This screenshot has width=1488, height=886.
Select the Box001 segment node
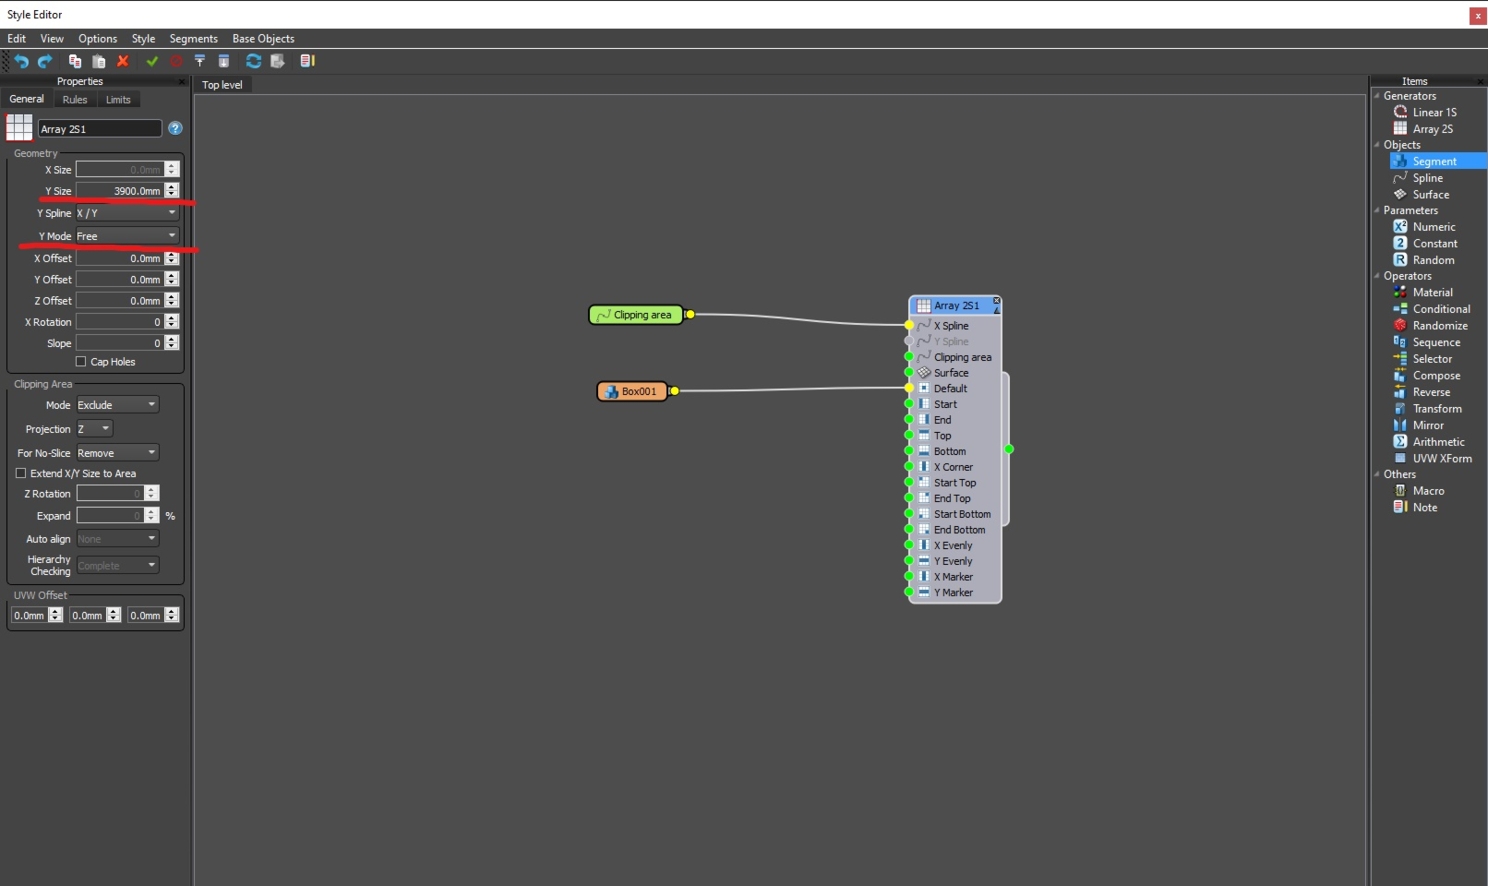tap(632, 391)
